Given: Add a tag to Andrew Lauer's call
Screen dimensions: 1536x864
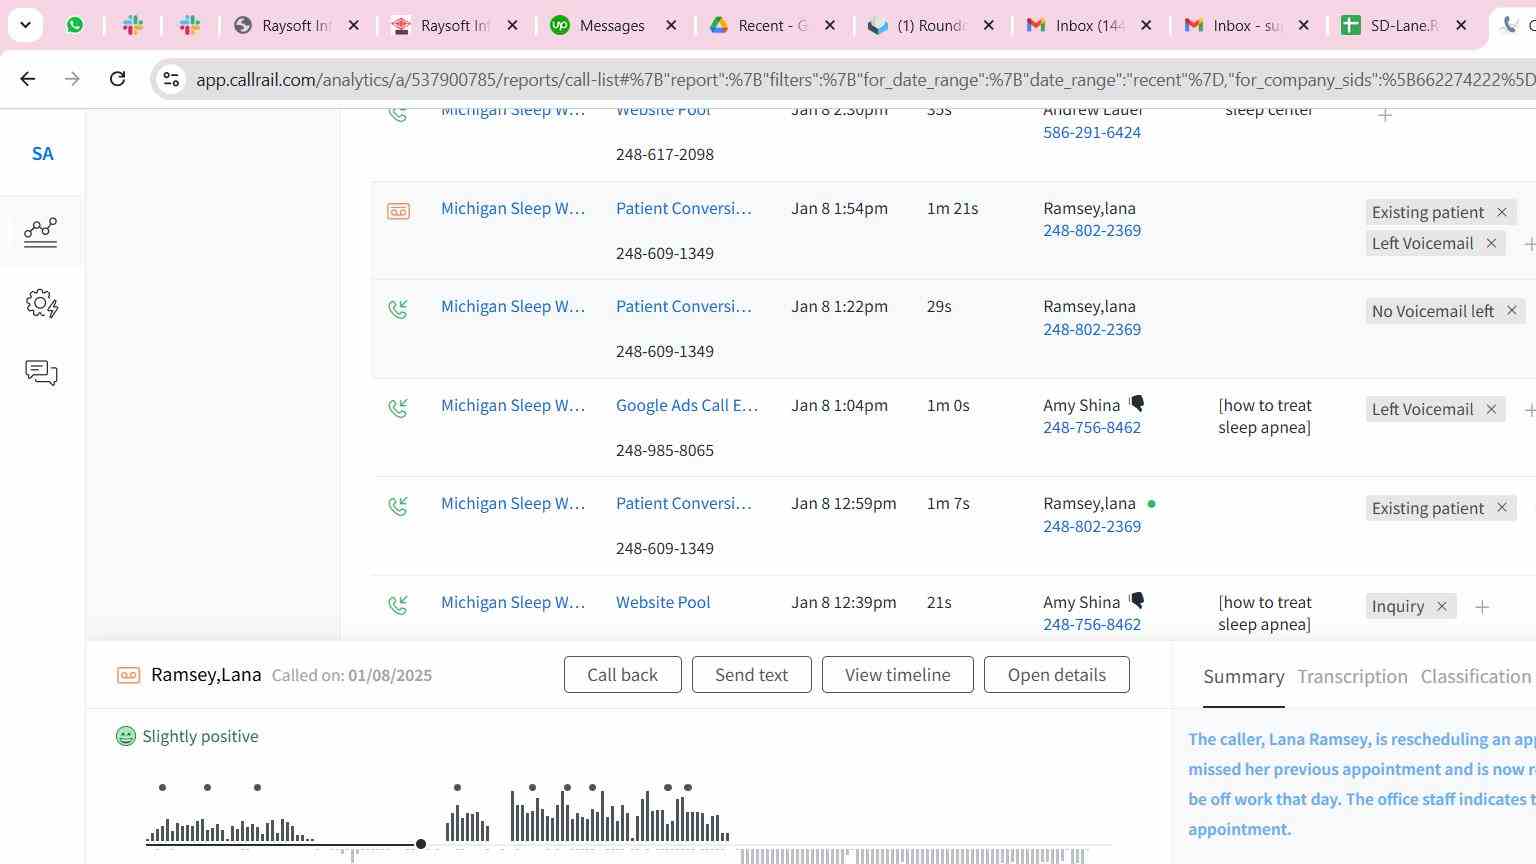Looking at the screenshot, I should pos(1385,115).
